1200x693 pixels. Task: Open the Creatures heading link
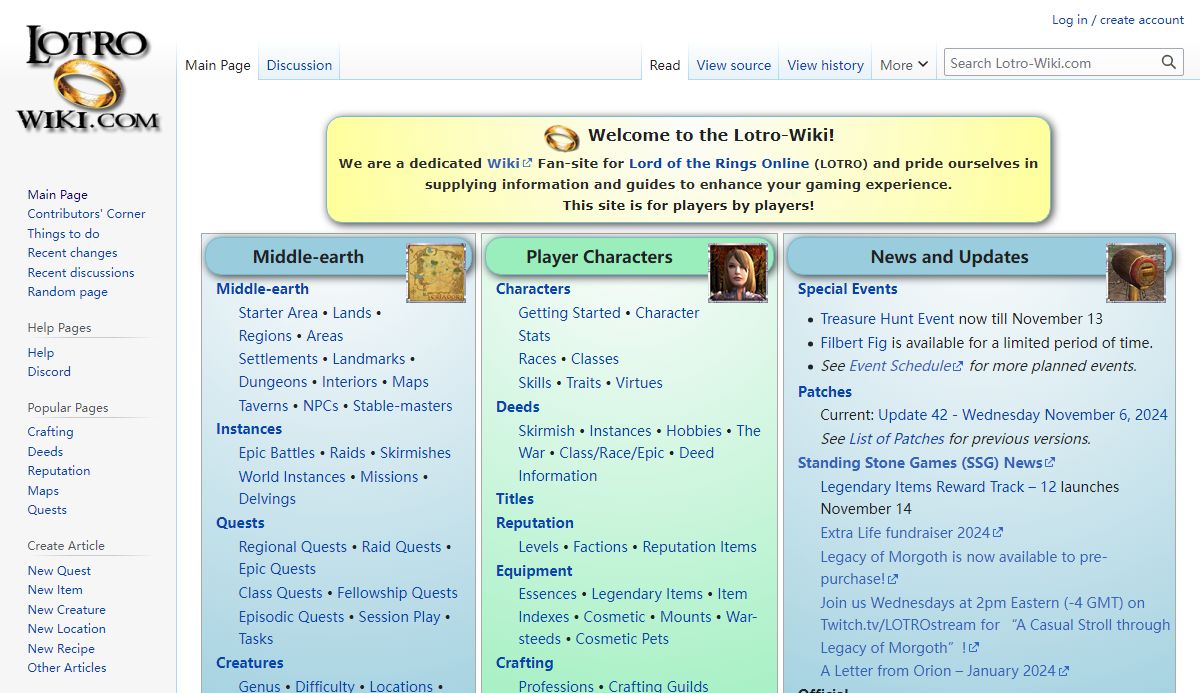[x=250, y=663]
